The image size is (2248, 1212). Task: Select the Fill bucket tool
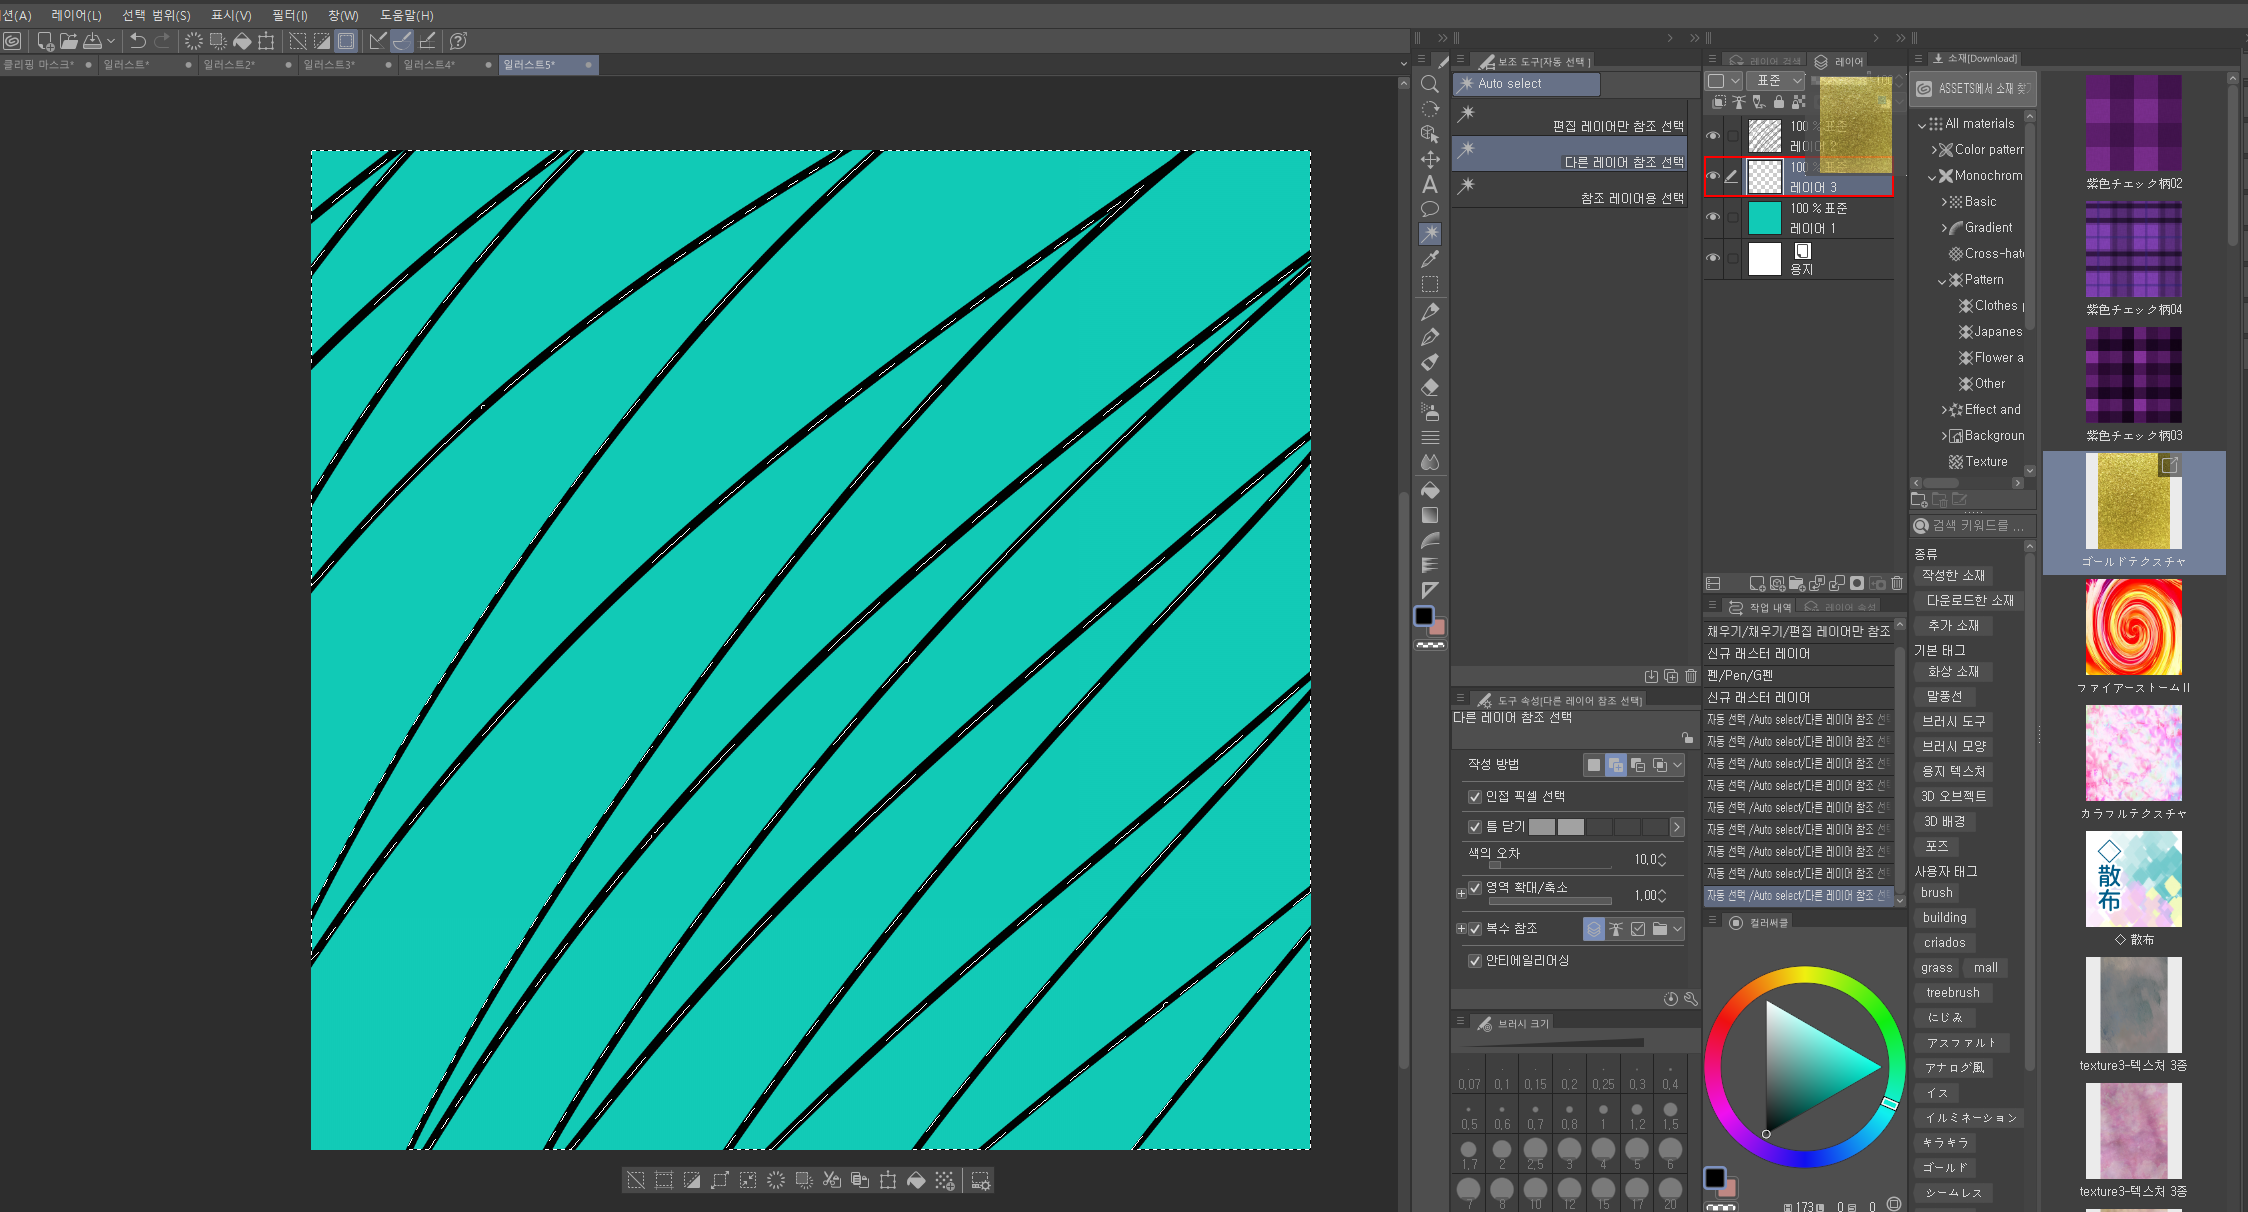point(1430,490)
